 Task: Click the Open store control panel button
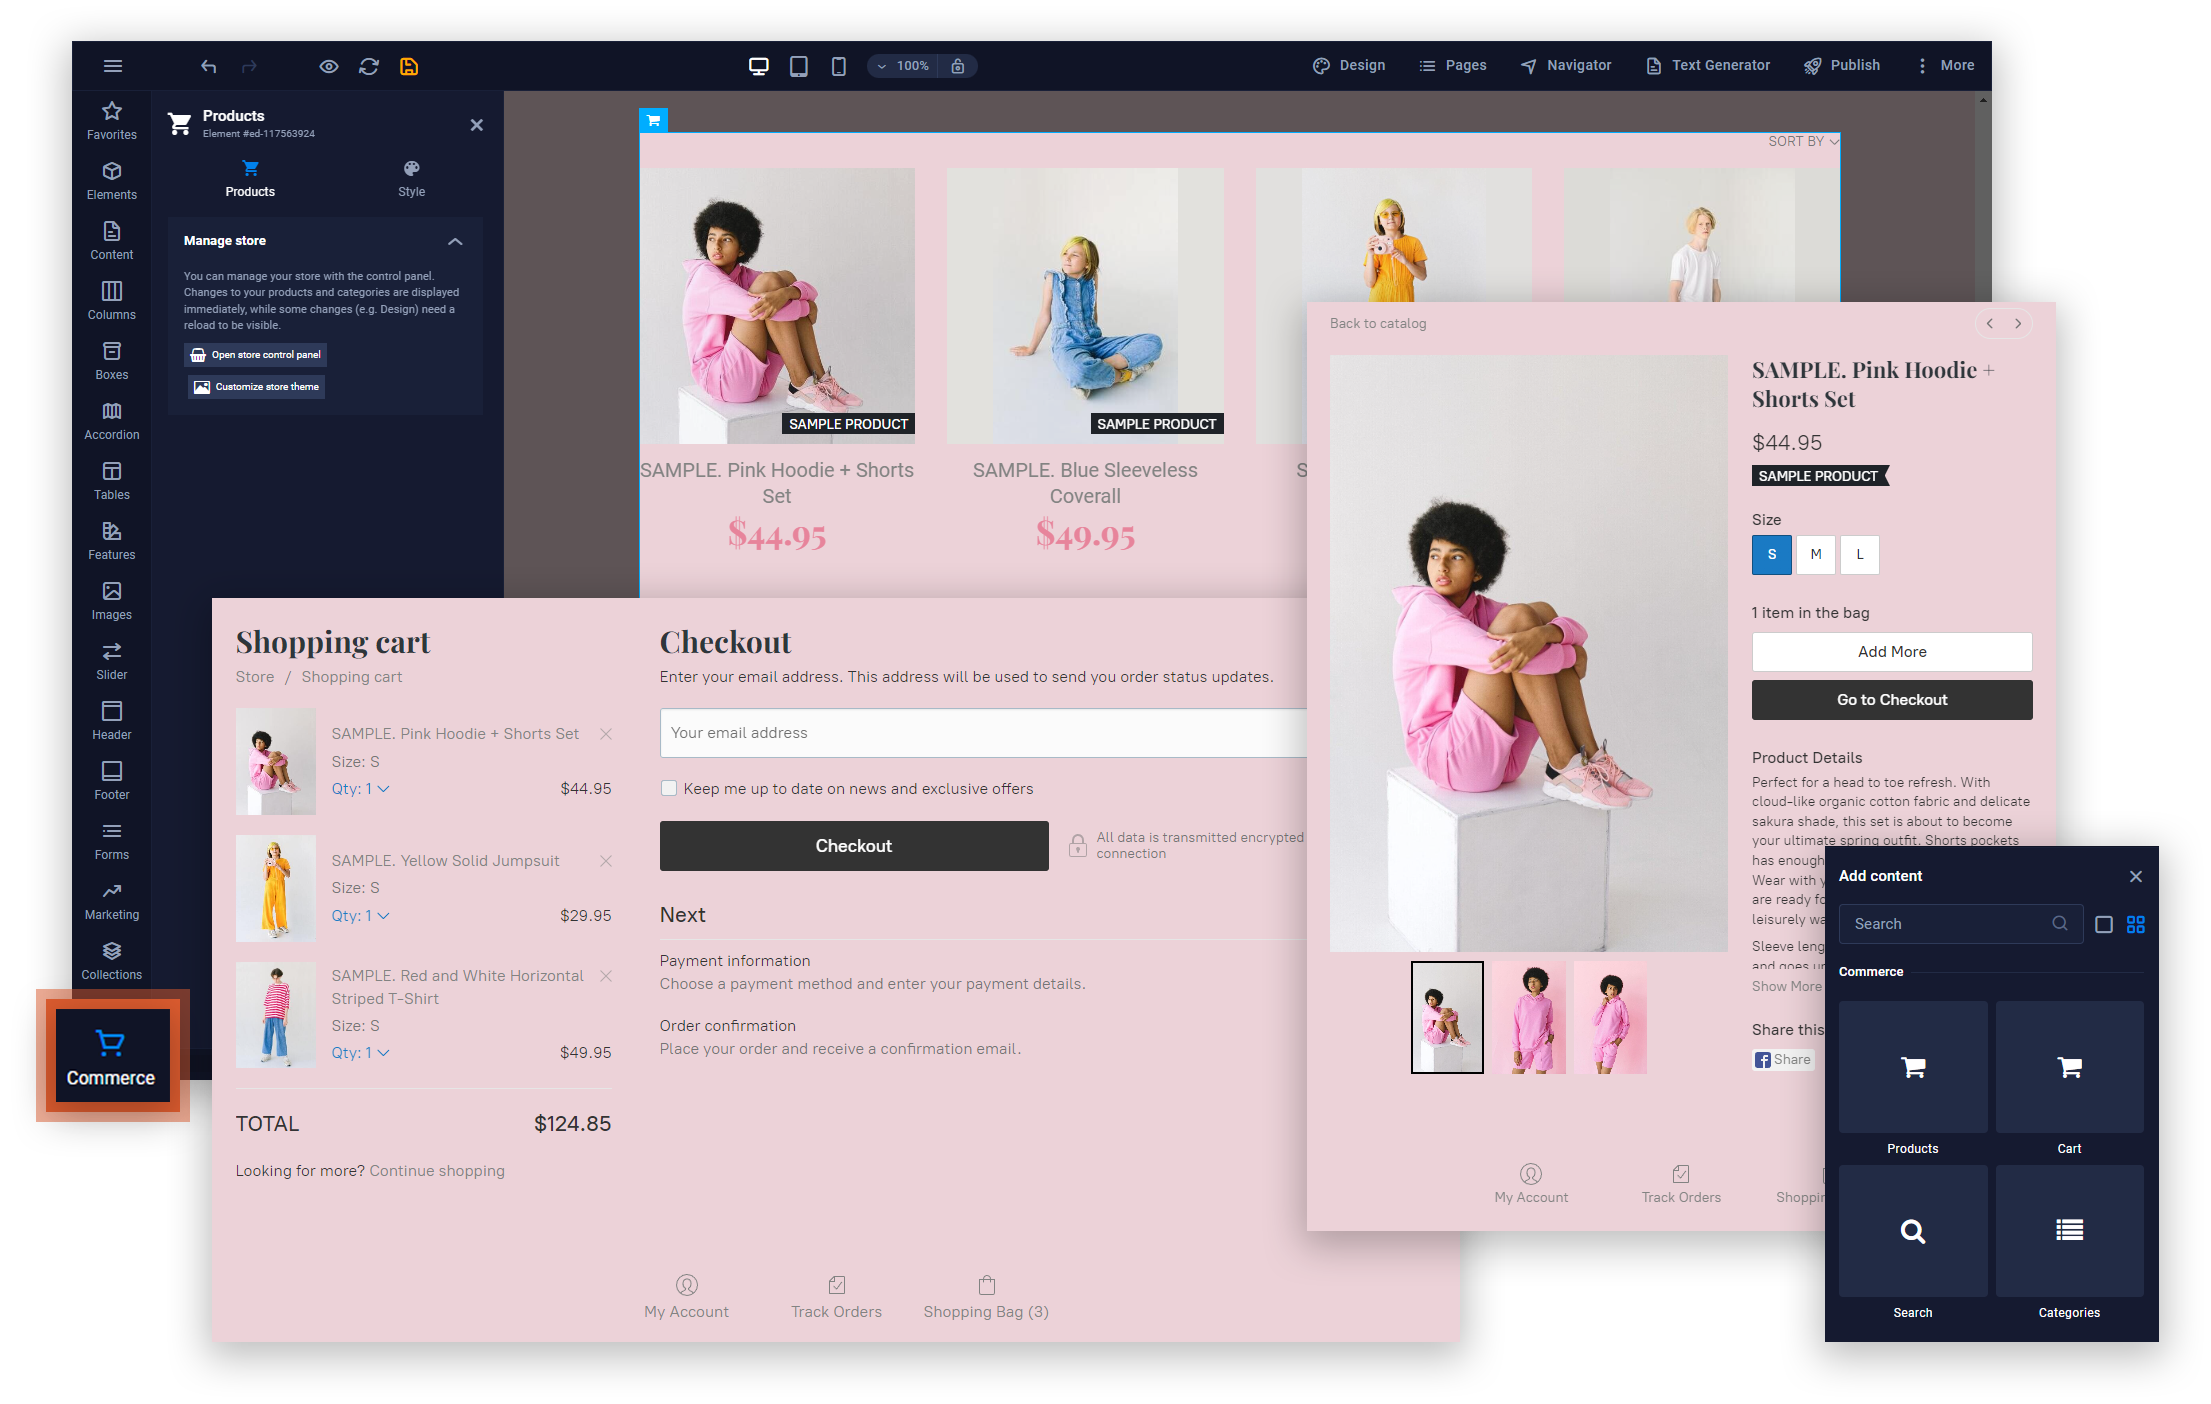[x=256, y=355]
